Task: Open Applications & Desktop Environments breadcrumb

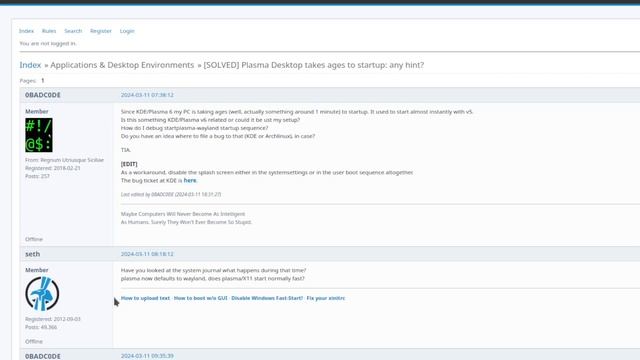Action: click(x=122, y=65)
